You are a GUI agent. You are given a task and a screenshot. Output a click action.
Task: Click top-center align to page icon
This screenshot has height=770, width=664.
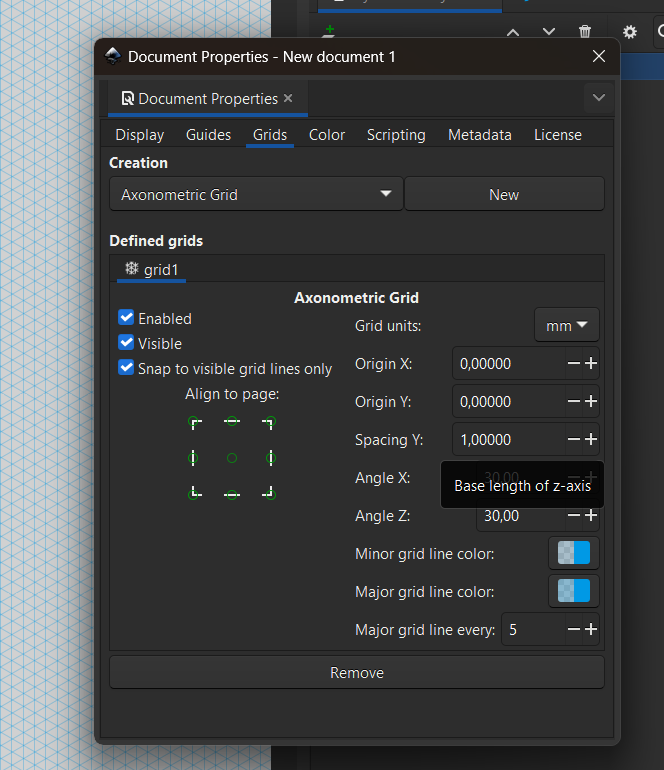(x=232, y=421)
